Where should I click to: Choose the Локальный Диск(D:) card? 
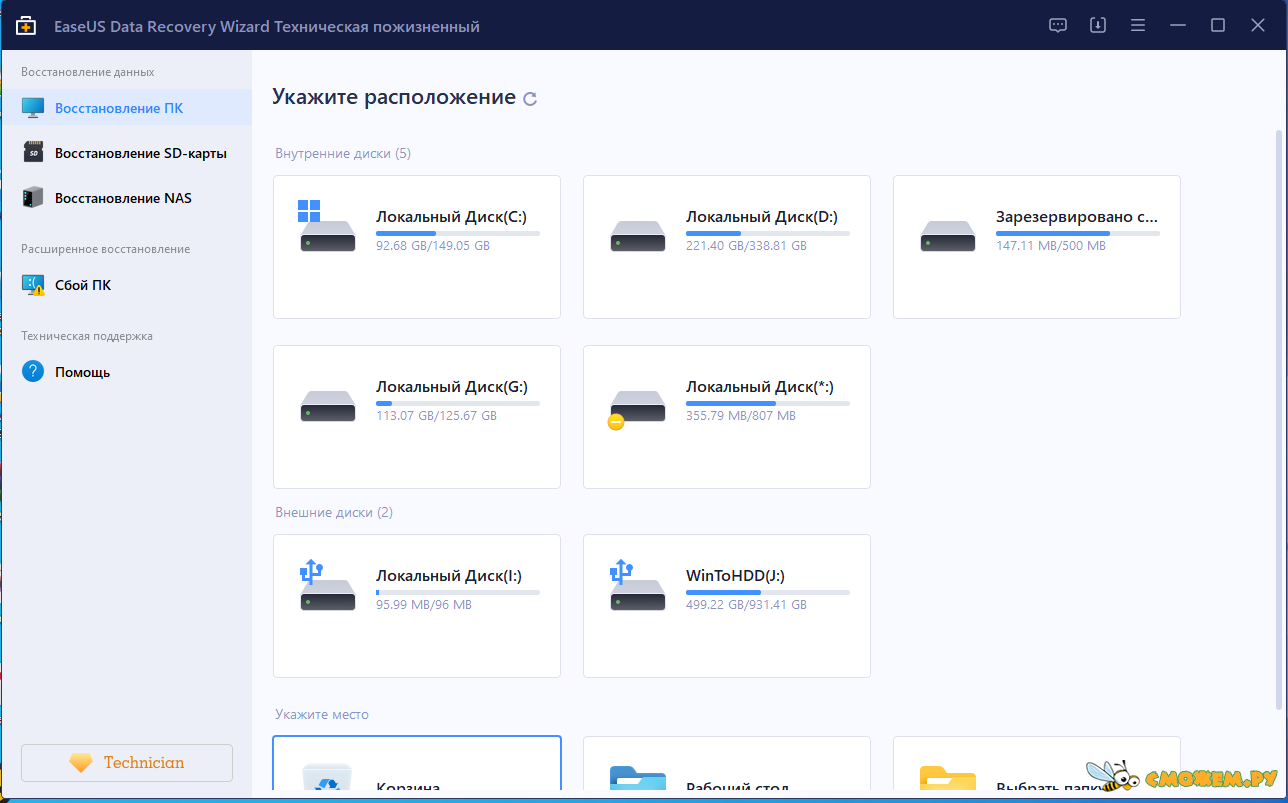click(727, 247)
